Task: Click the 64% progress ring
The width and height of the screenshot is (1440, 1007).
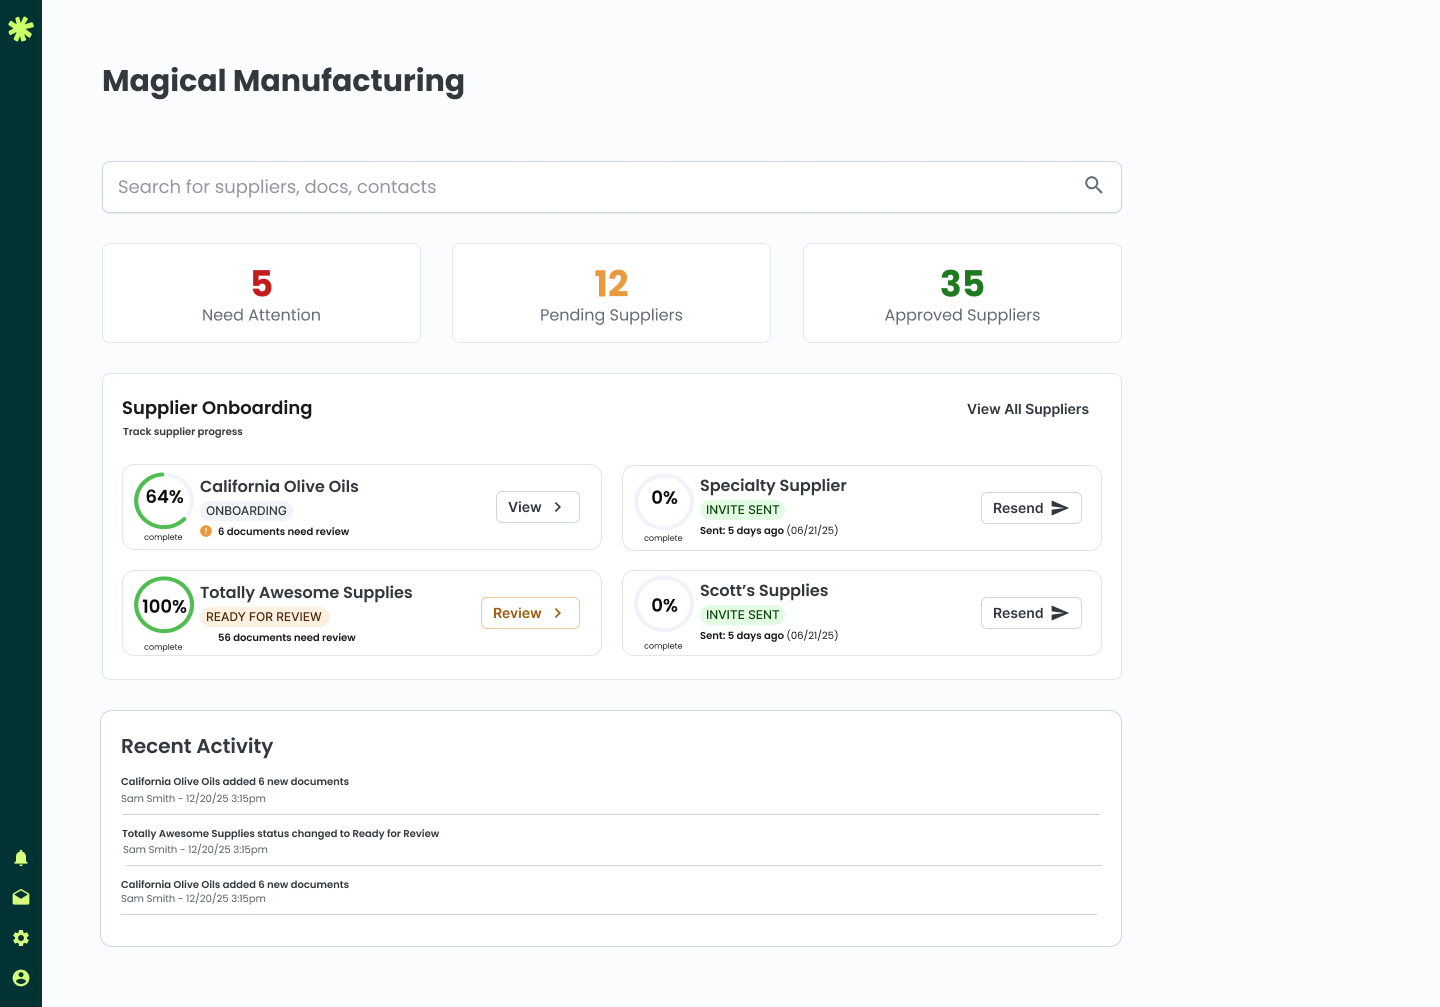Action: [164, 500]
